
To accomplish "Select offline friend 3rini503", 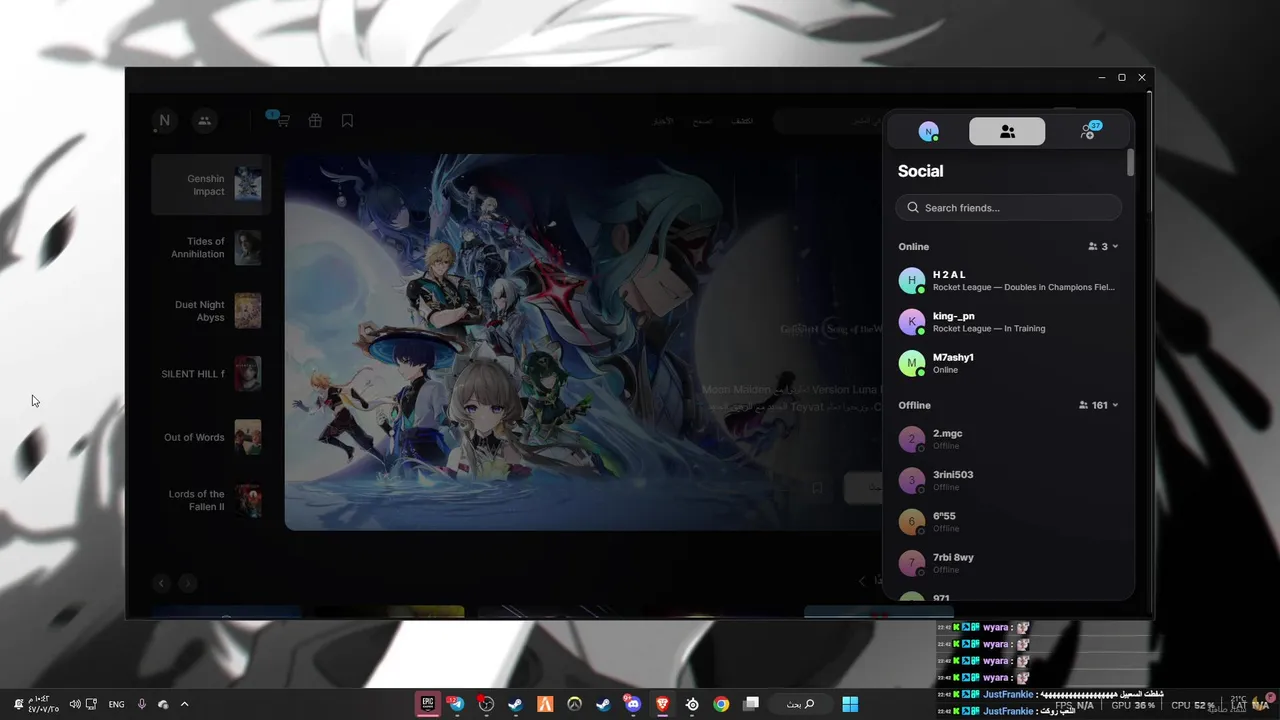I will click(1009, 481).
